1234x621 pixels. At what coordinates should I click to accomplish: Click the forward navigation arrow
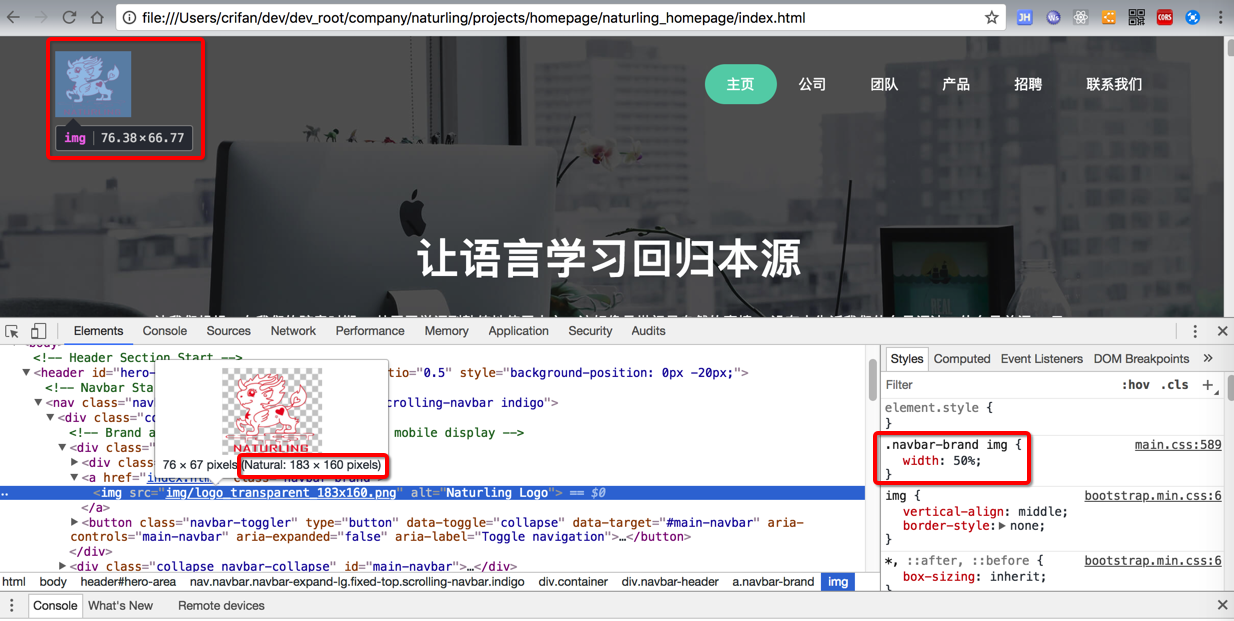click(41, 17)
